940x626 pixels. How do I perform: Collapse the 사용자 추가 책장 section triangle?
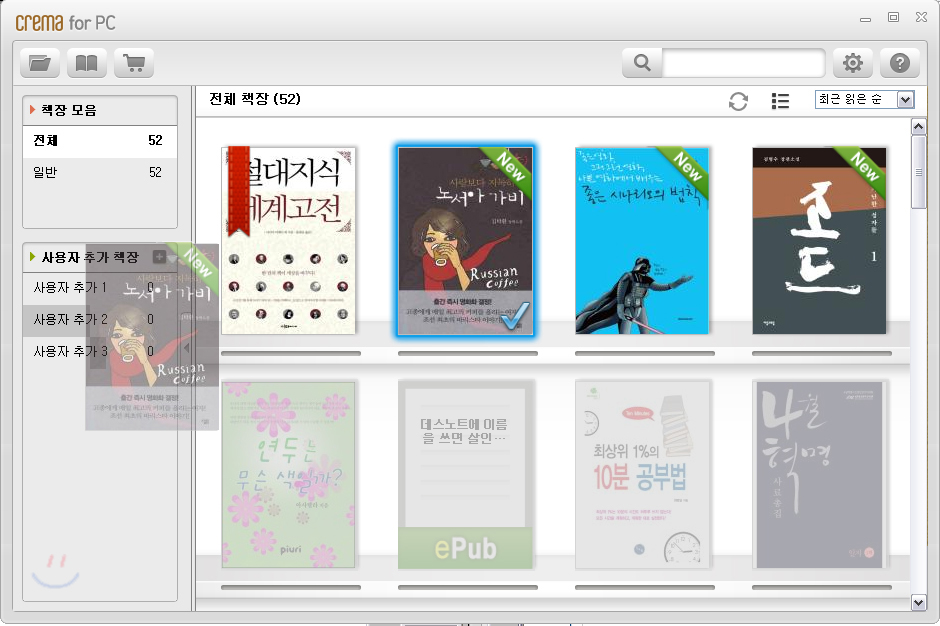click(32, 257)
